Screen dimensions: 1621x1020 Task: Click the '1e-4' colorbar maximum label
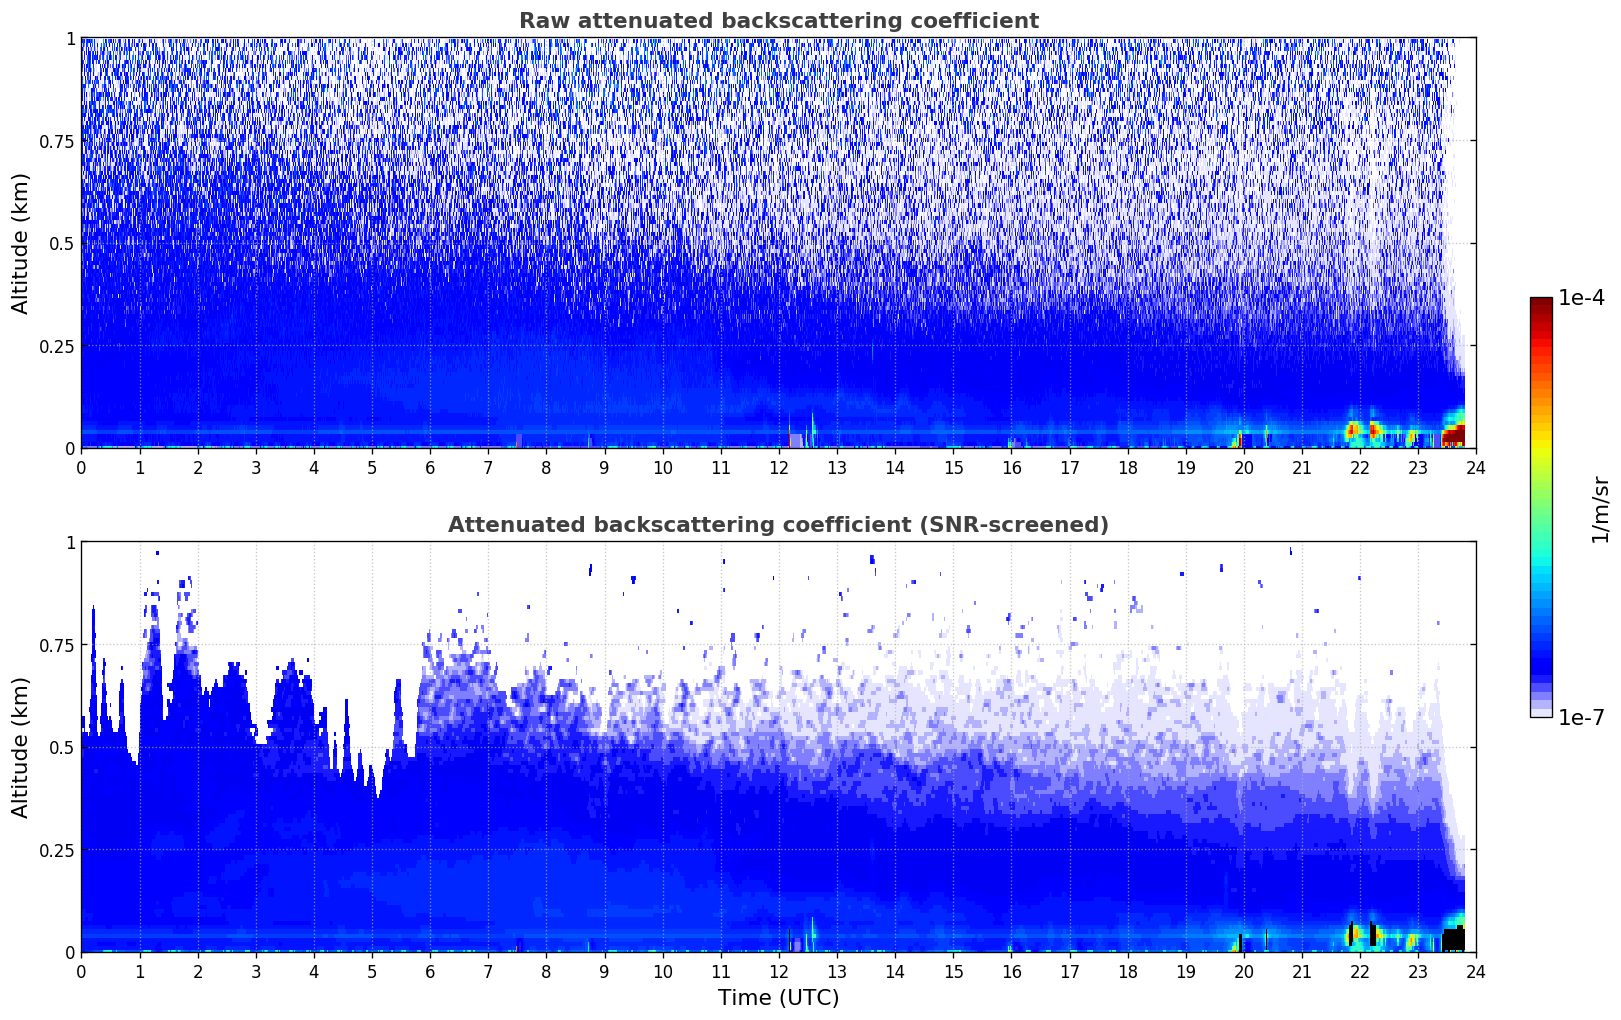point(1581,298)
